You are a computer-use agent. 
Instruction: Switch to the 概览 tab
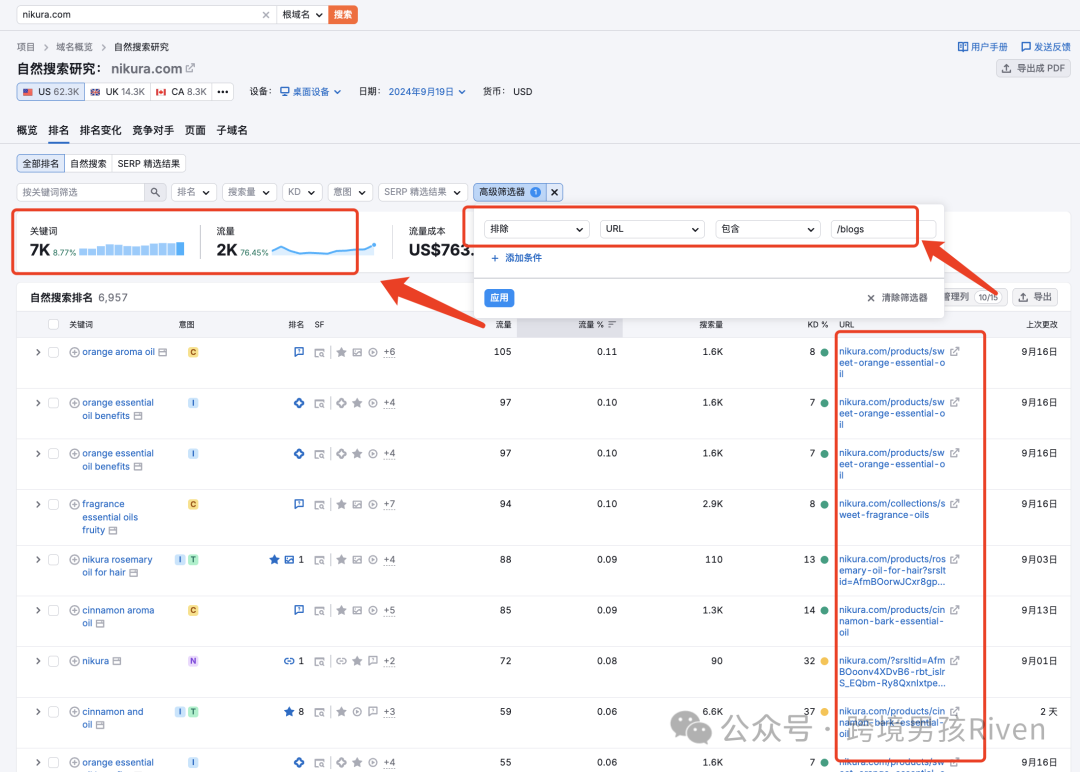27,130
